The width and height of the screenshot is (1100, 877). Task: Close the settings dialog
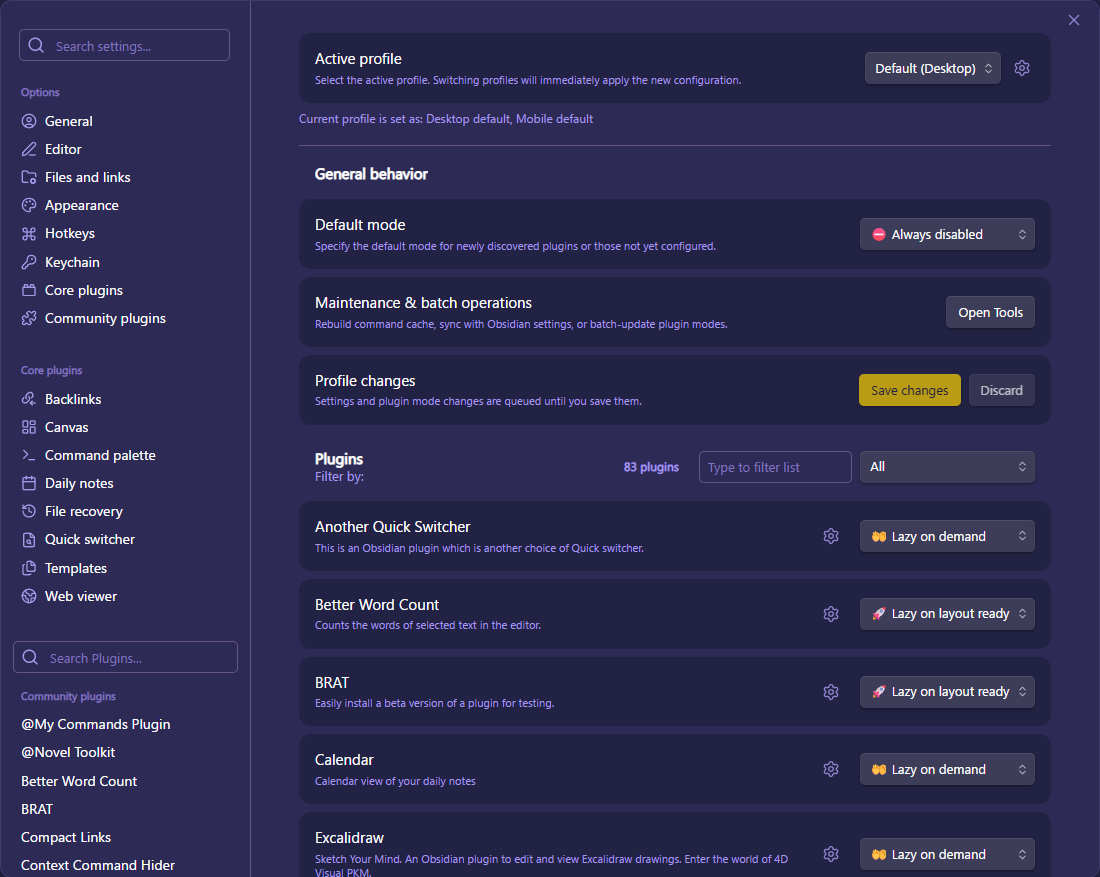(x=1073, y=20)
